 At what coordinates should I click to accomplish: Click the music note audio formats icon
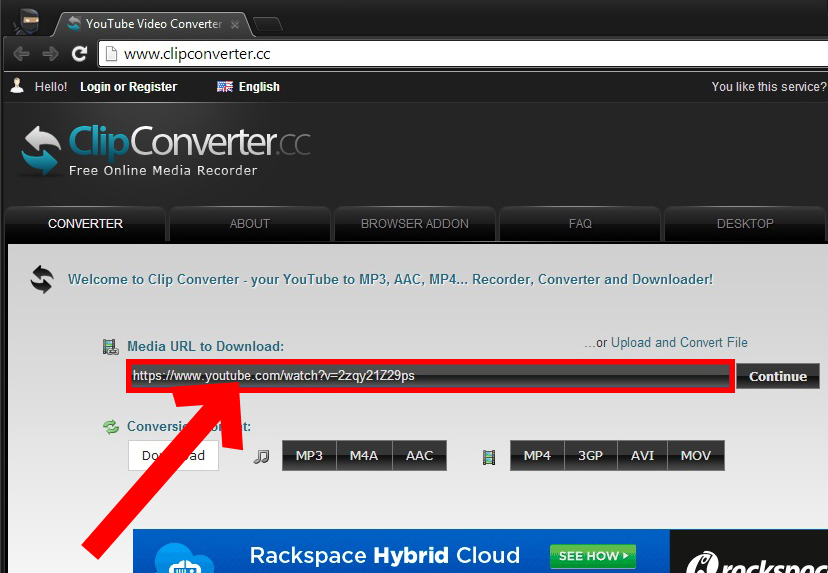click(x=261, y=456)
